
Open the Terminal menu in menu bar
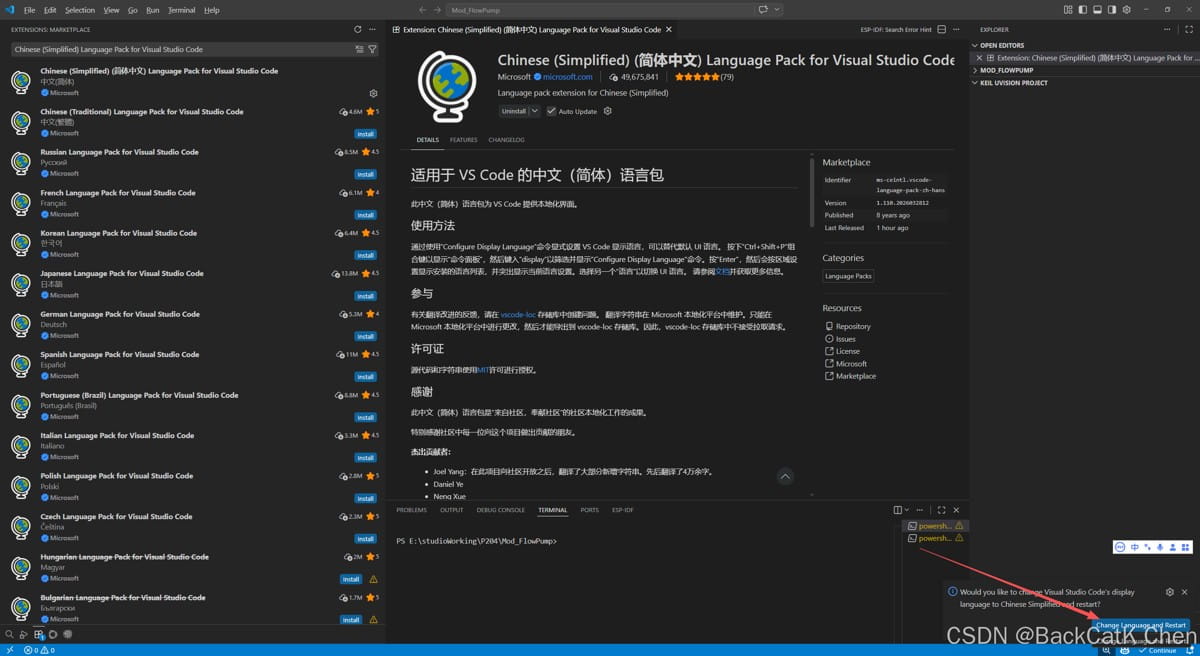pos(181,10)
